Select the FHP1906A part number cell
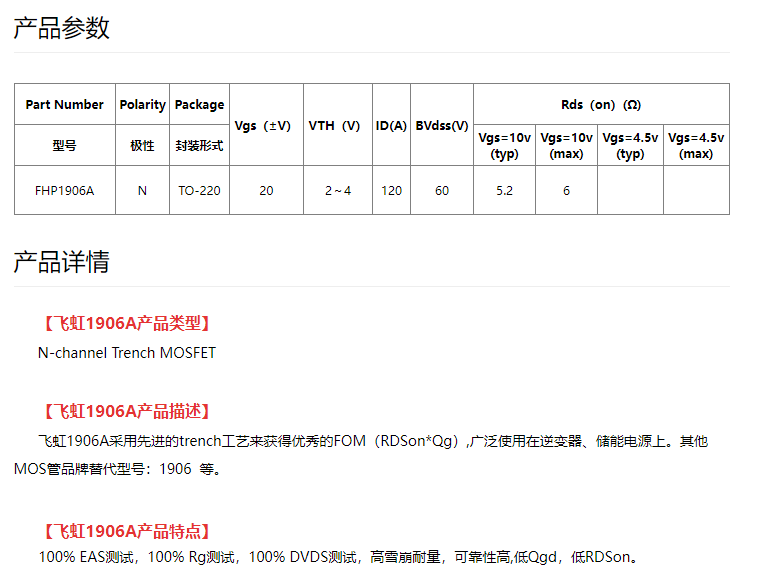Screen dimensions: 760x585 64,190
